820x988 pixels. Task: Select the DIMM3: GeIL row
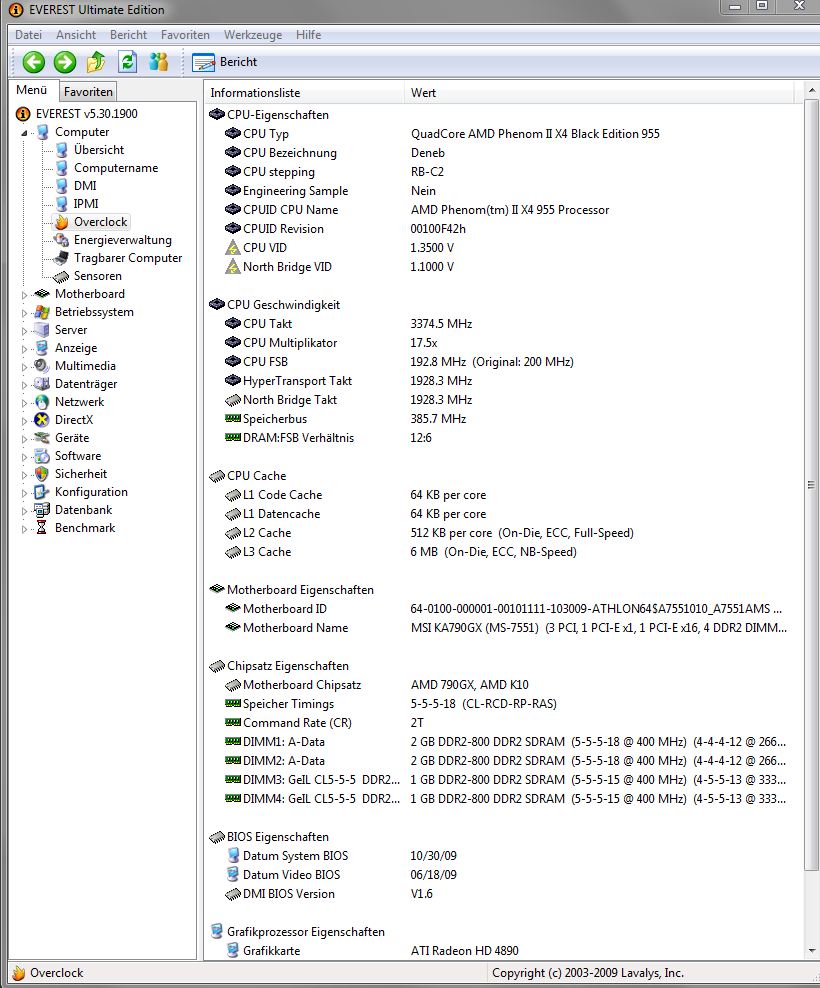tap(504, 779)
